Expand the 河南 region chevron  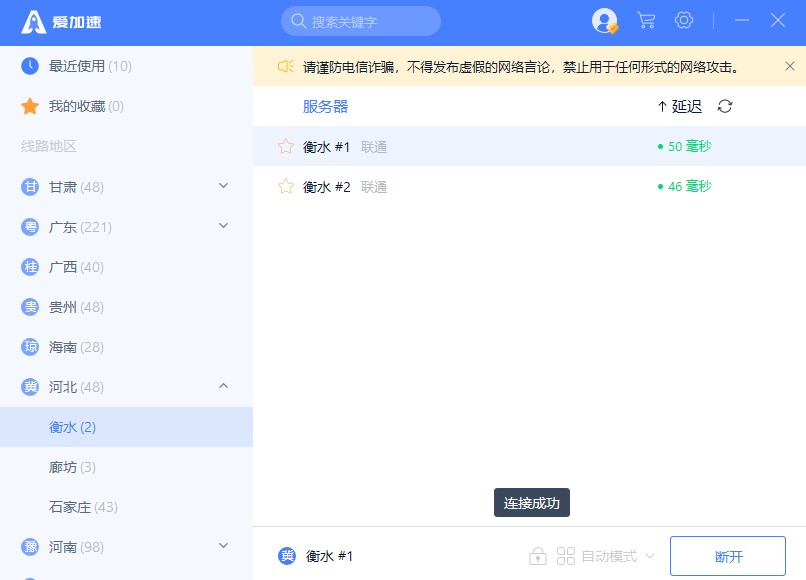point(223,546)
